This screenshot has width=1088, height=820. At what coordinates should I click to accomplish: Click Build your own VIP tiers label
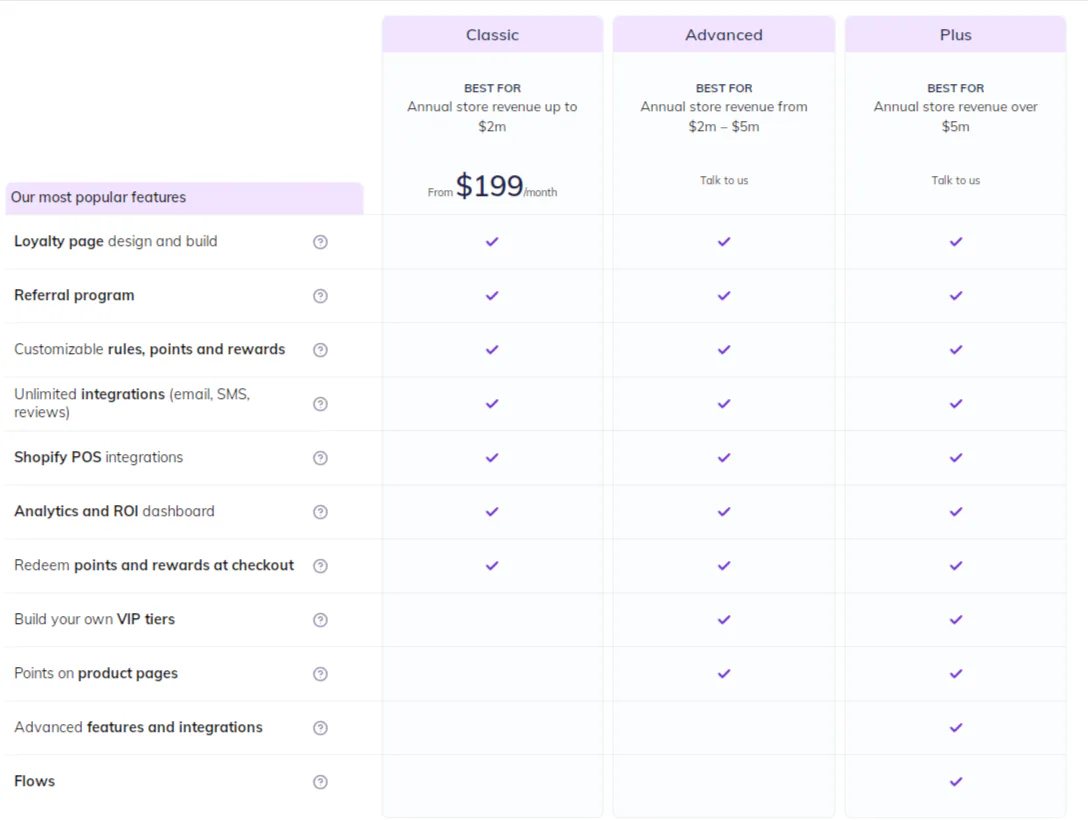pos(94,619)
